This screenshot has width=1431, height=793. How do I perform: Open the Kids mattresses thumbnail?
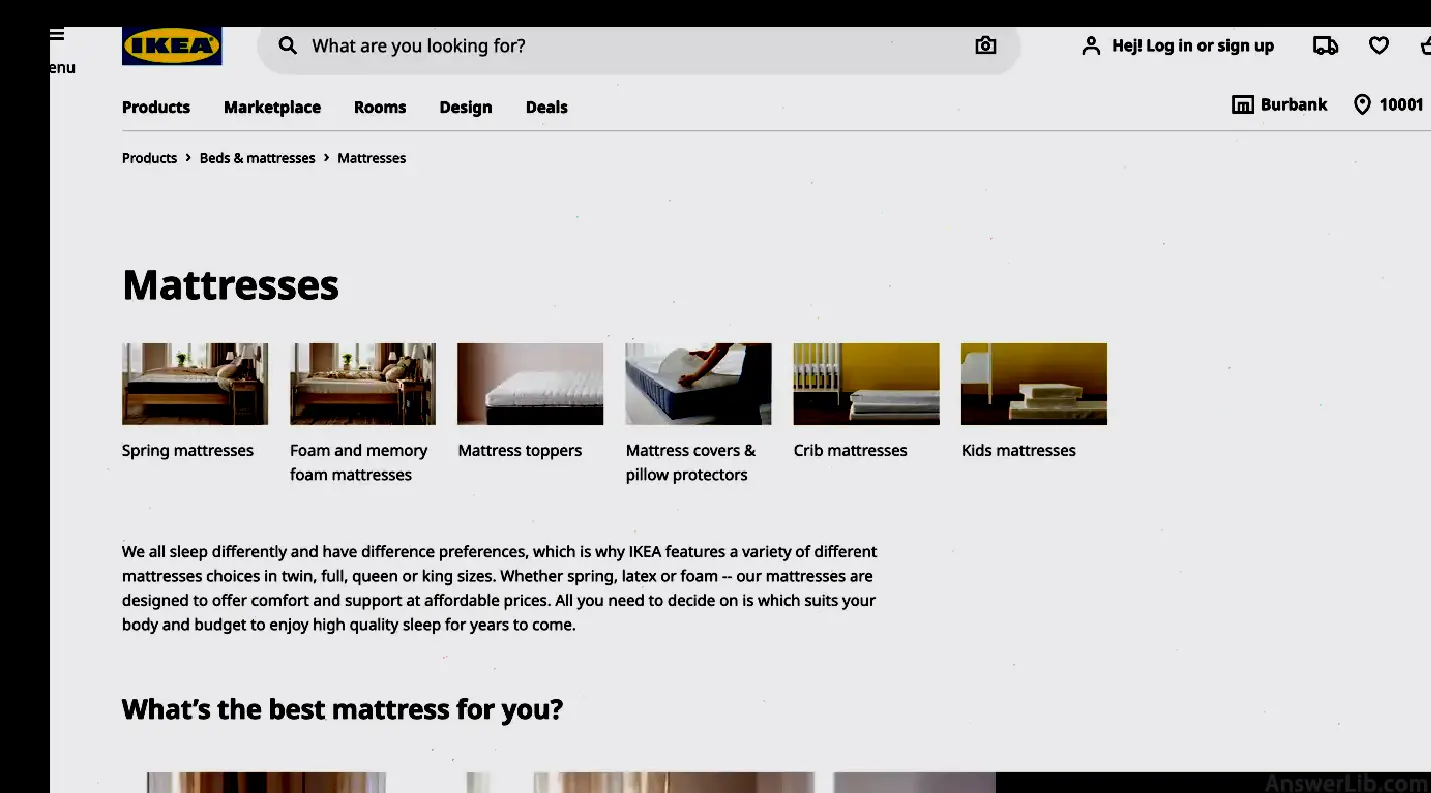1034,384
